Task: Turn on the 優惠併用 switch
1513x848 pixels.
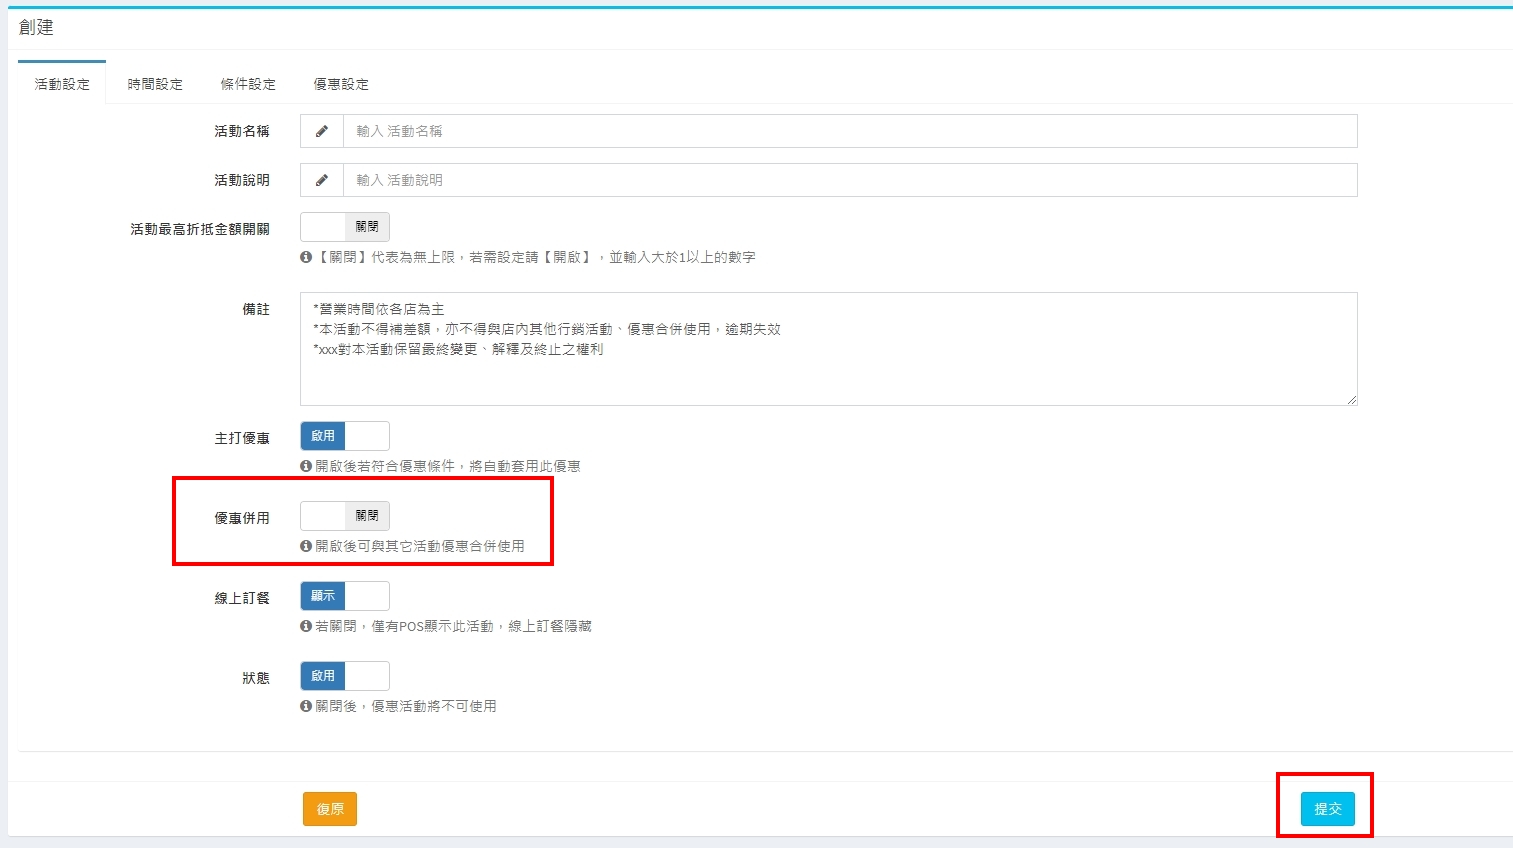Action: coord(345,516)
